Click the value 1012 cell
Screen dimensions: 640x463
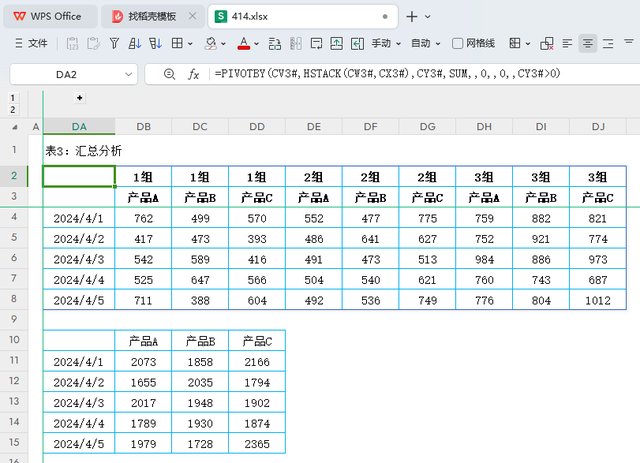pos(598,301)
